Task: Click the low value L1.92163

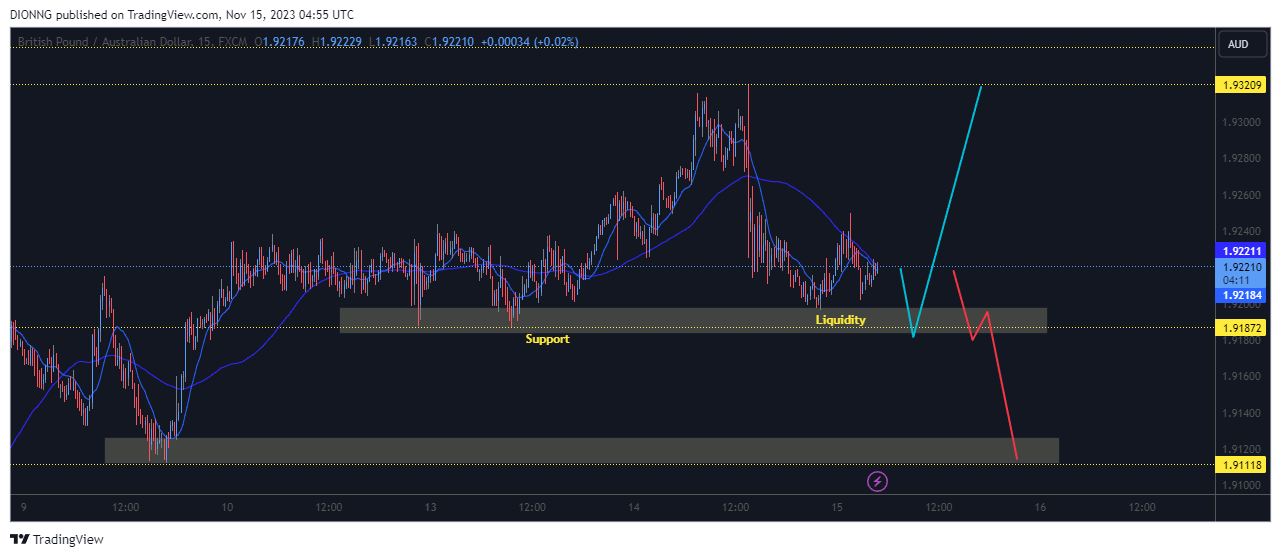Action: pyautogui.click(x=394, y=42)
